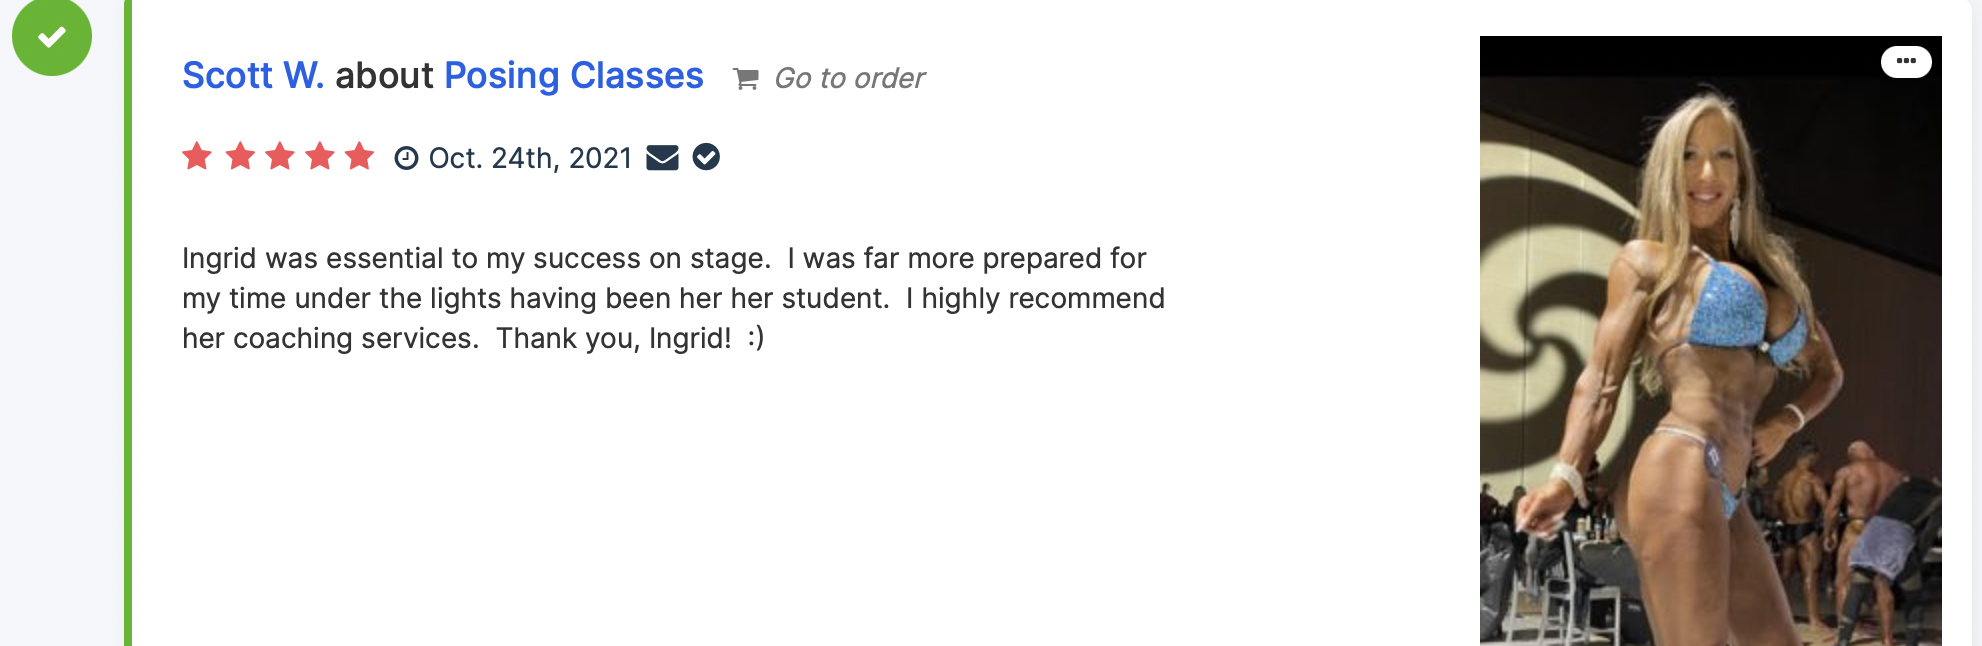Click 'Thank you, Ingrid!' in the review body
This screenshot has width=1982, height=646.
(x=613, y=339)
